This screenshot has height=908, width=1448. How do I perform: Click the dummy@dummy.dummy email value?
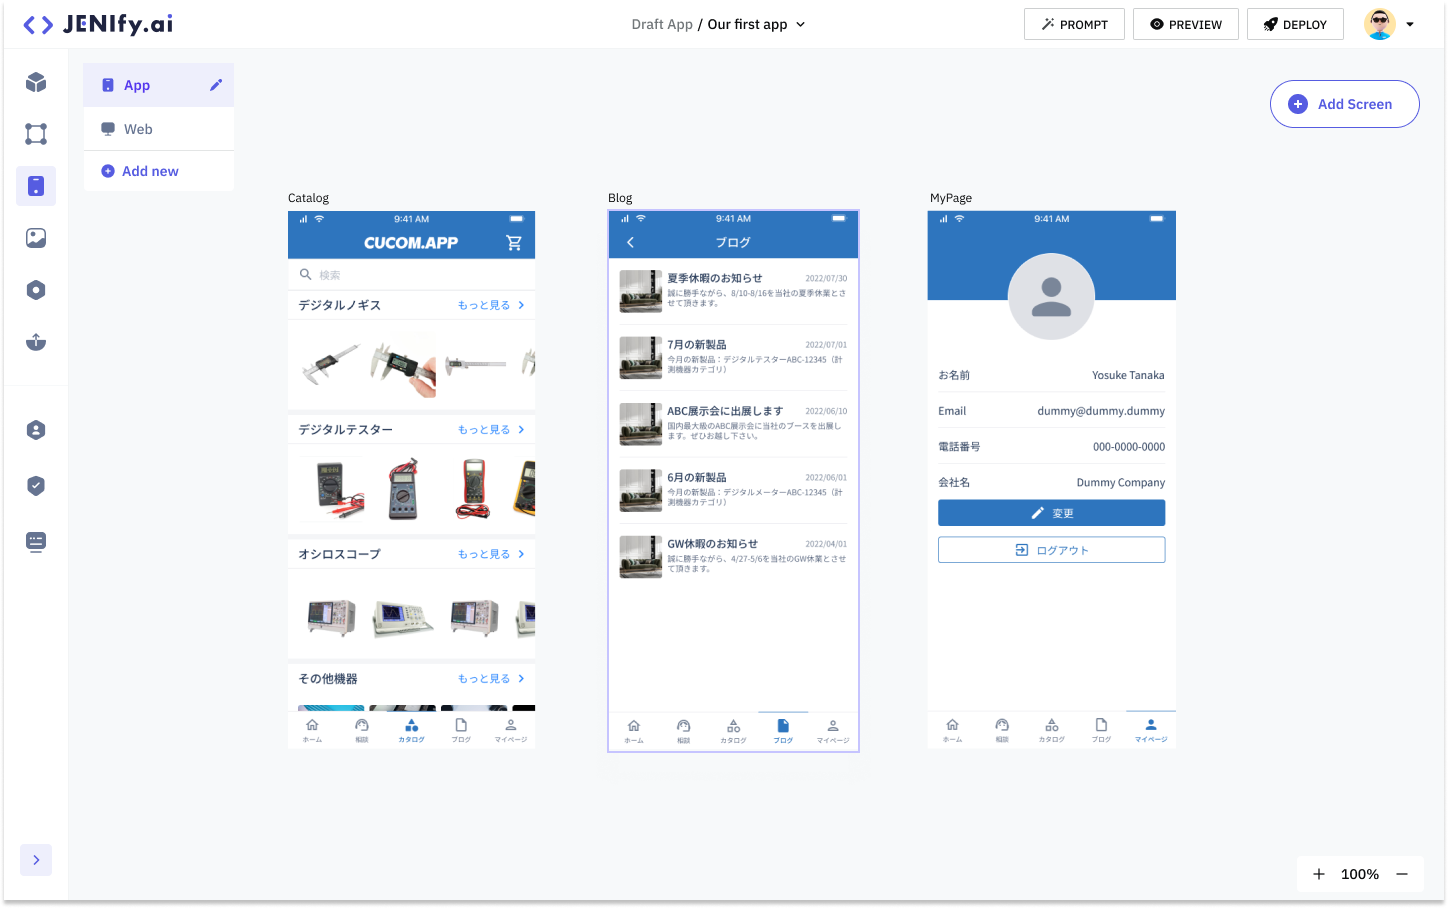1101,411
